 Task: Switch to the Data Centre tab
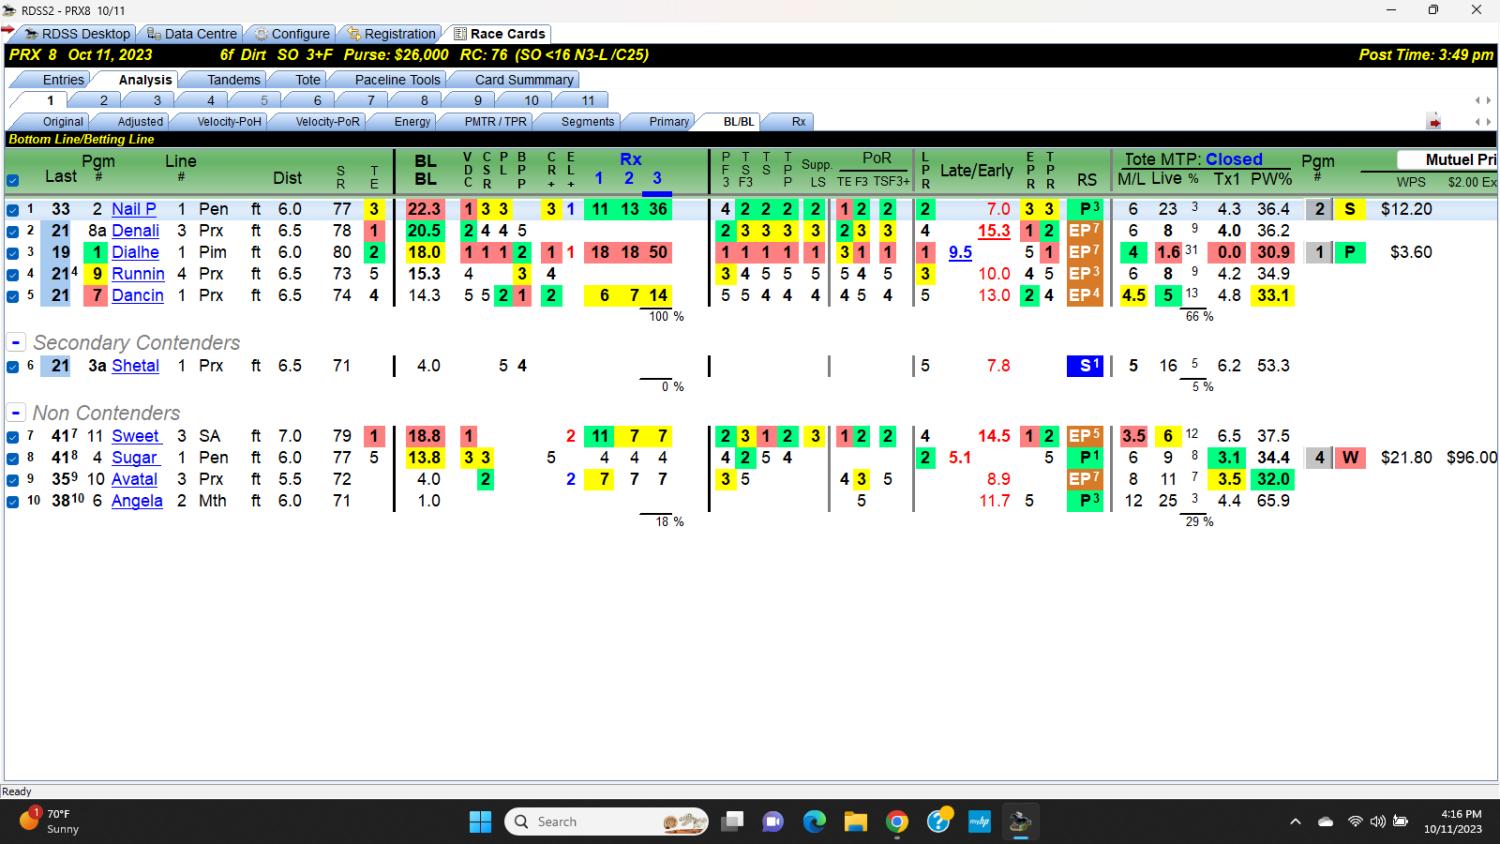pyautogui.click(x=192, y=33)
